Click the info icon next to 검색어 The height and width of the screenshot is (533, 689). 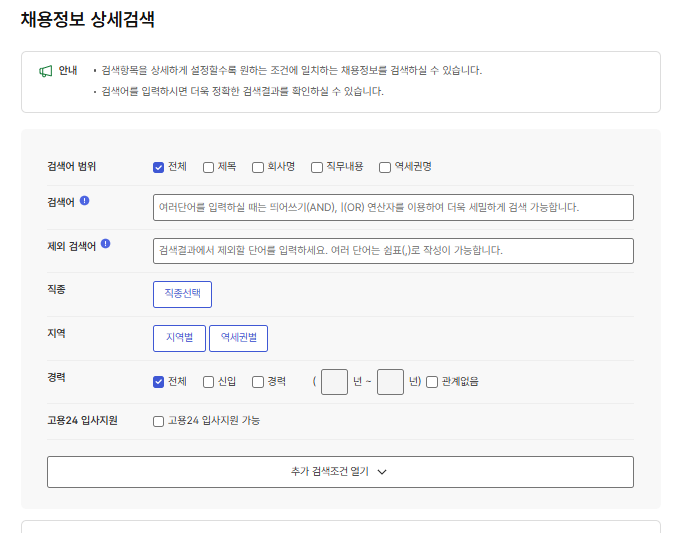click(84, 201)
